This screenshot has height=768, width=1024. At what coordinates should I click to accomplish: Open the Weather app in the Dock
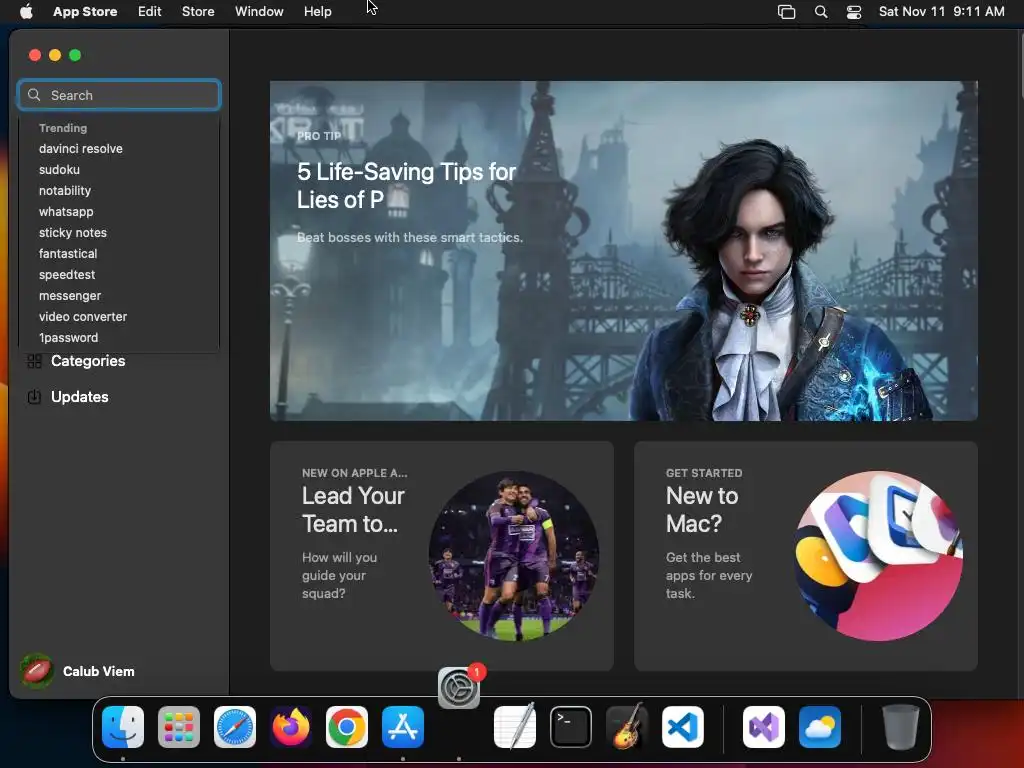(820, 727)
